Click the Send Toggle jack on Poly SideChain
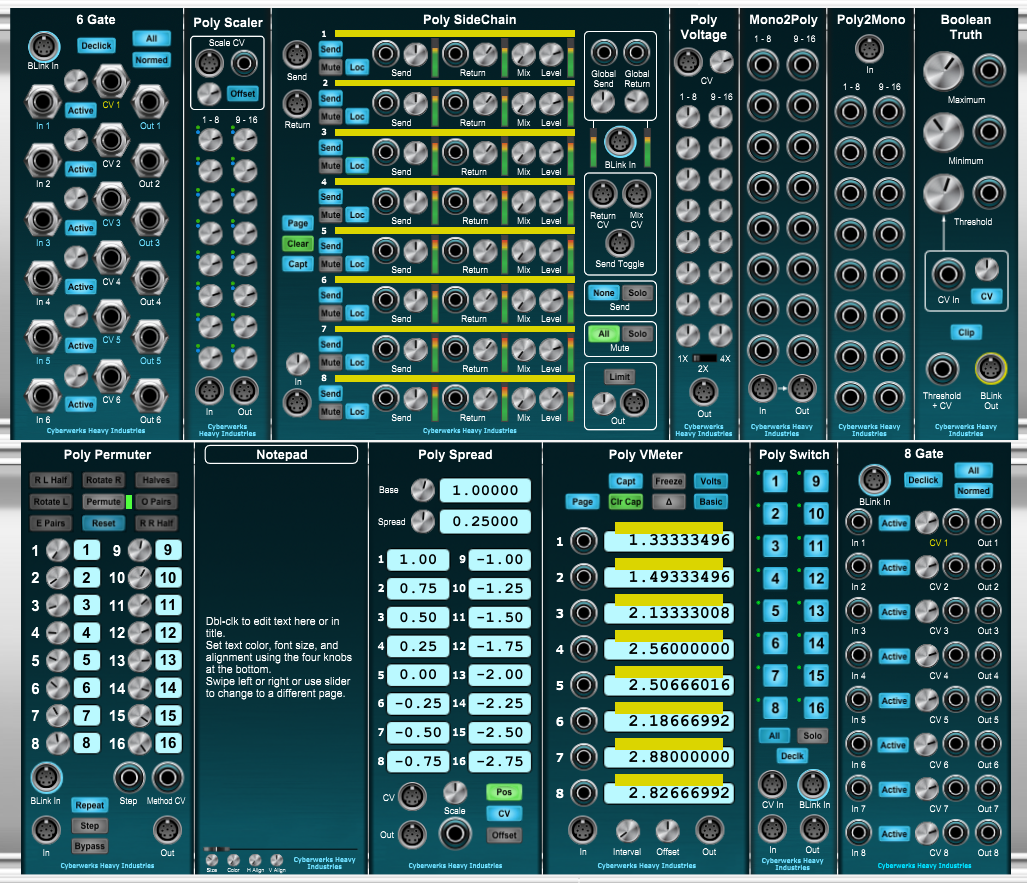The height and width of the screenshot is (883, 1027). point(619,243)
